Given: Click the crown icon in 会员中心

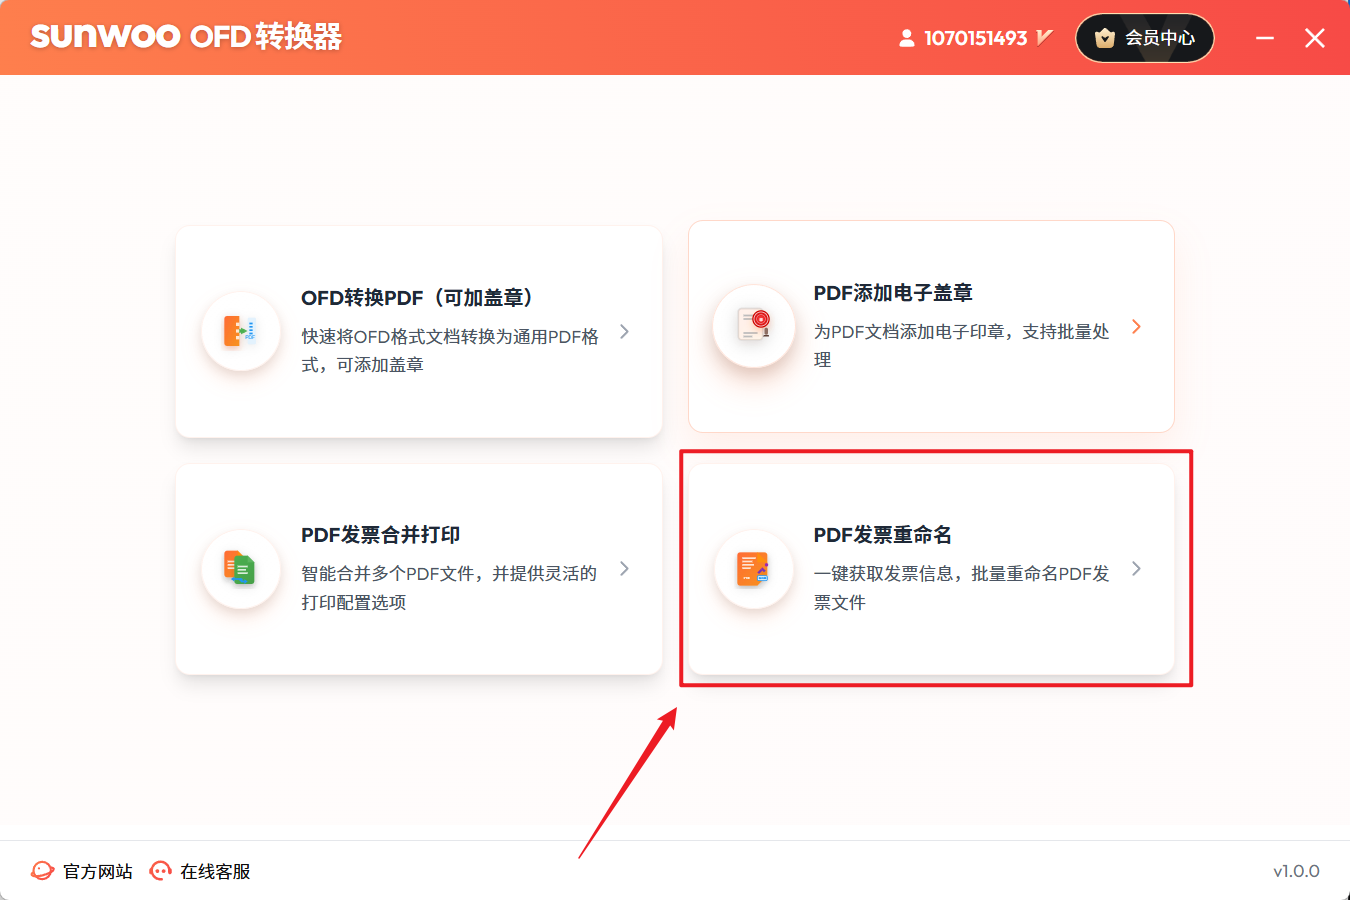Looking at the screenshot, I should [x=1105, y=38].
